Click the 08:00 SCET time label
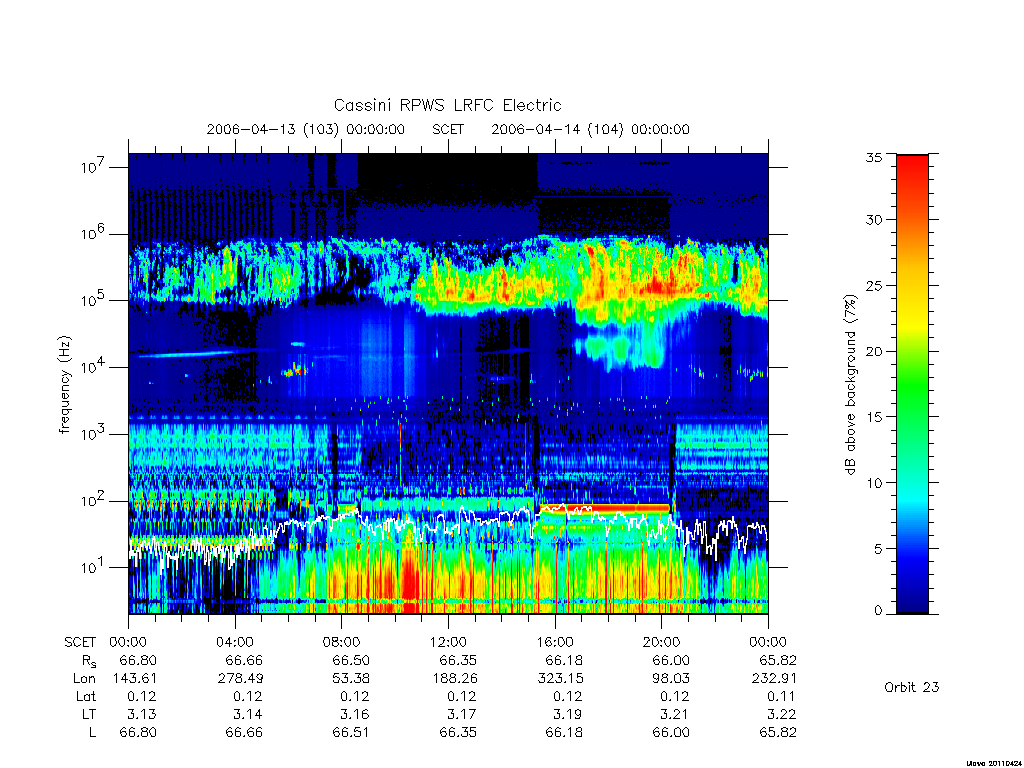Image resolution: width=1024 pixels, height=768 pixels. coord(341,642)
